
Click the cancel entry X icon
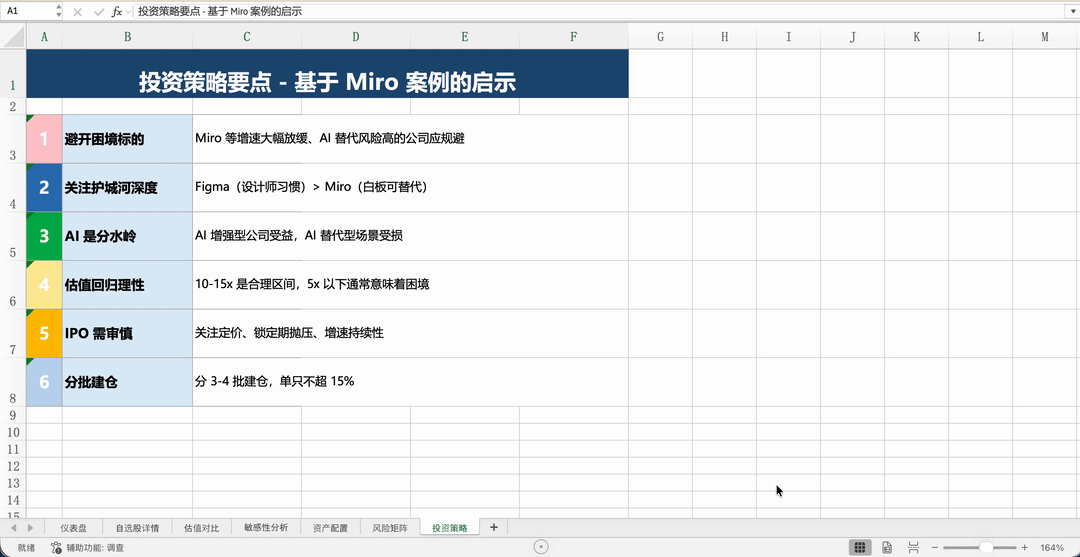(77, 12)
